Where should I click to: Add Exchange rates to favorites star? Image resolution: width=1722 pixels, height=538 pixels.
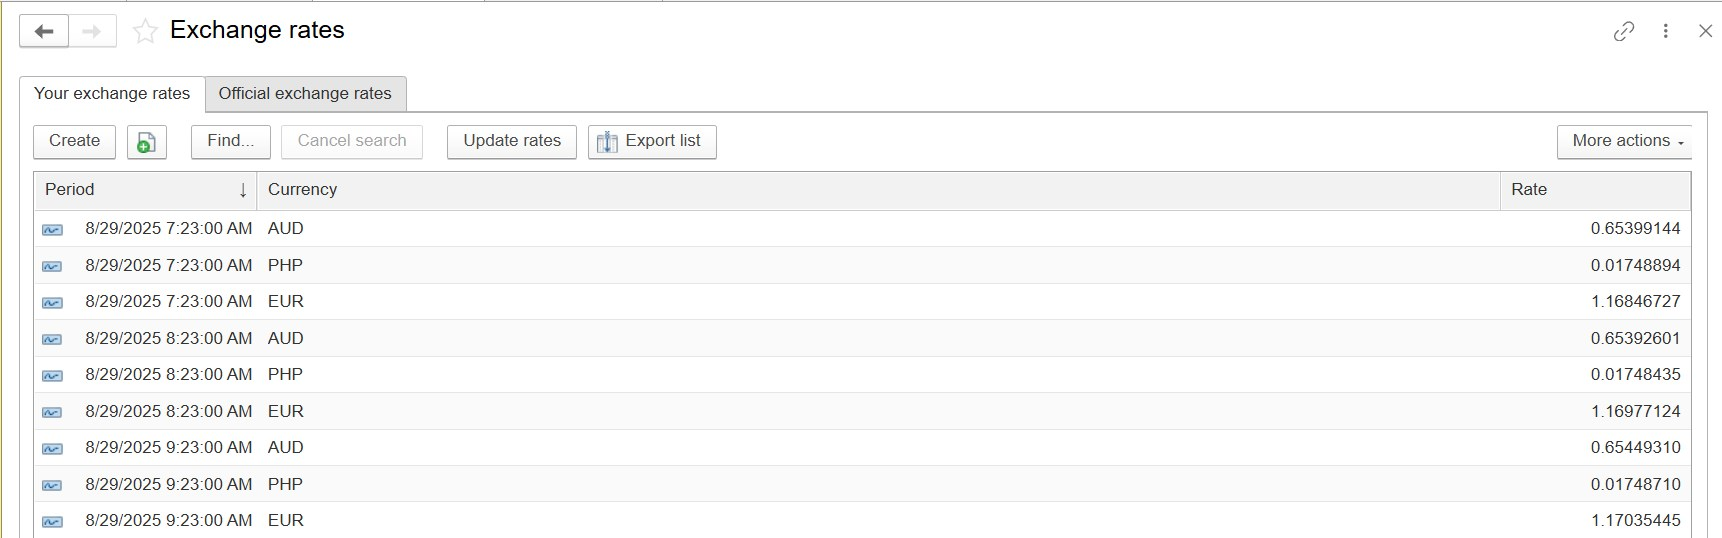point(145,32)
